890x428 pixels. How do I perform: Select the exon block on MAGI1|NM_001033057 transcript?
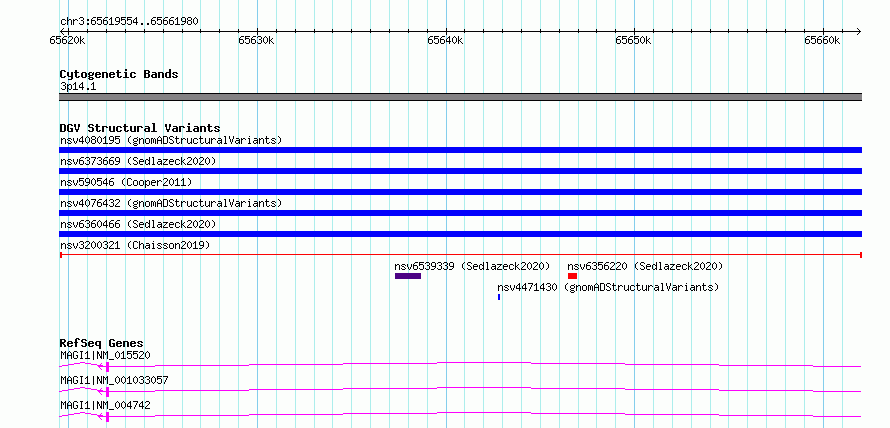tap(107, 392)
